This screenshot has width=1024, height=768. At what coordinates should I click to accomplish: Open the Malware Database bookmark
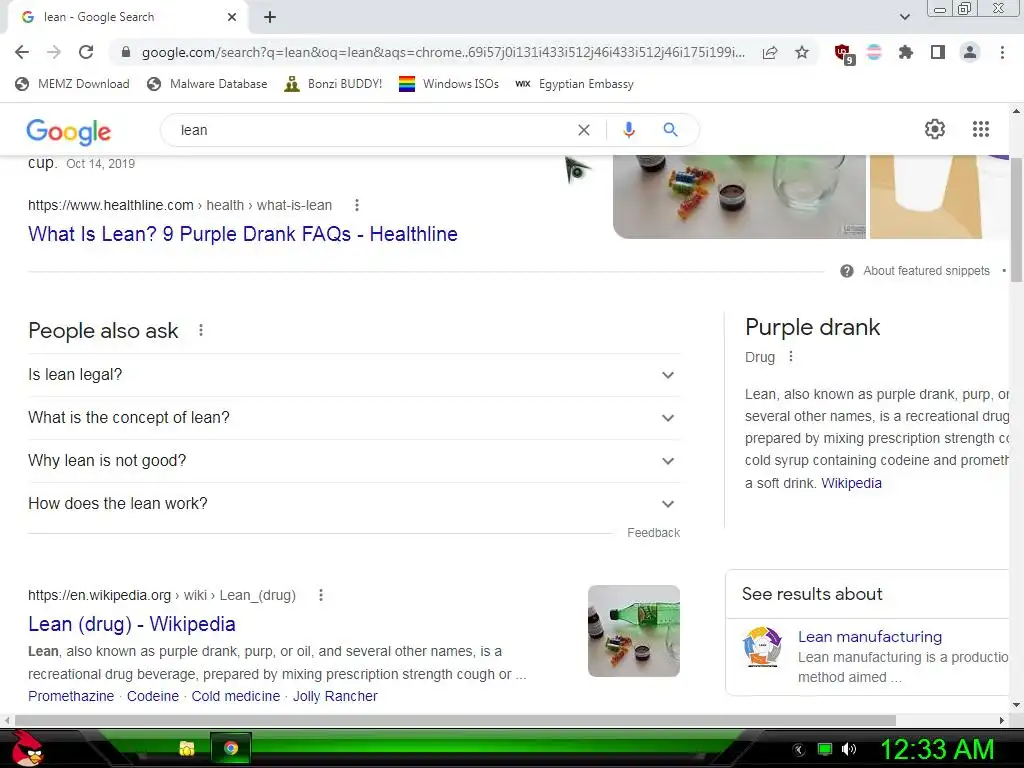click(208, 84)
